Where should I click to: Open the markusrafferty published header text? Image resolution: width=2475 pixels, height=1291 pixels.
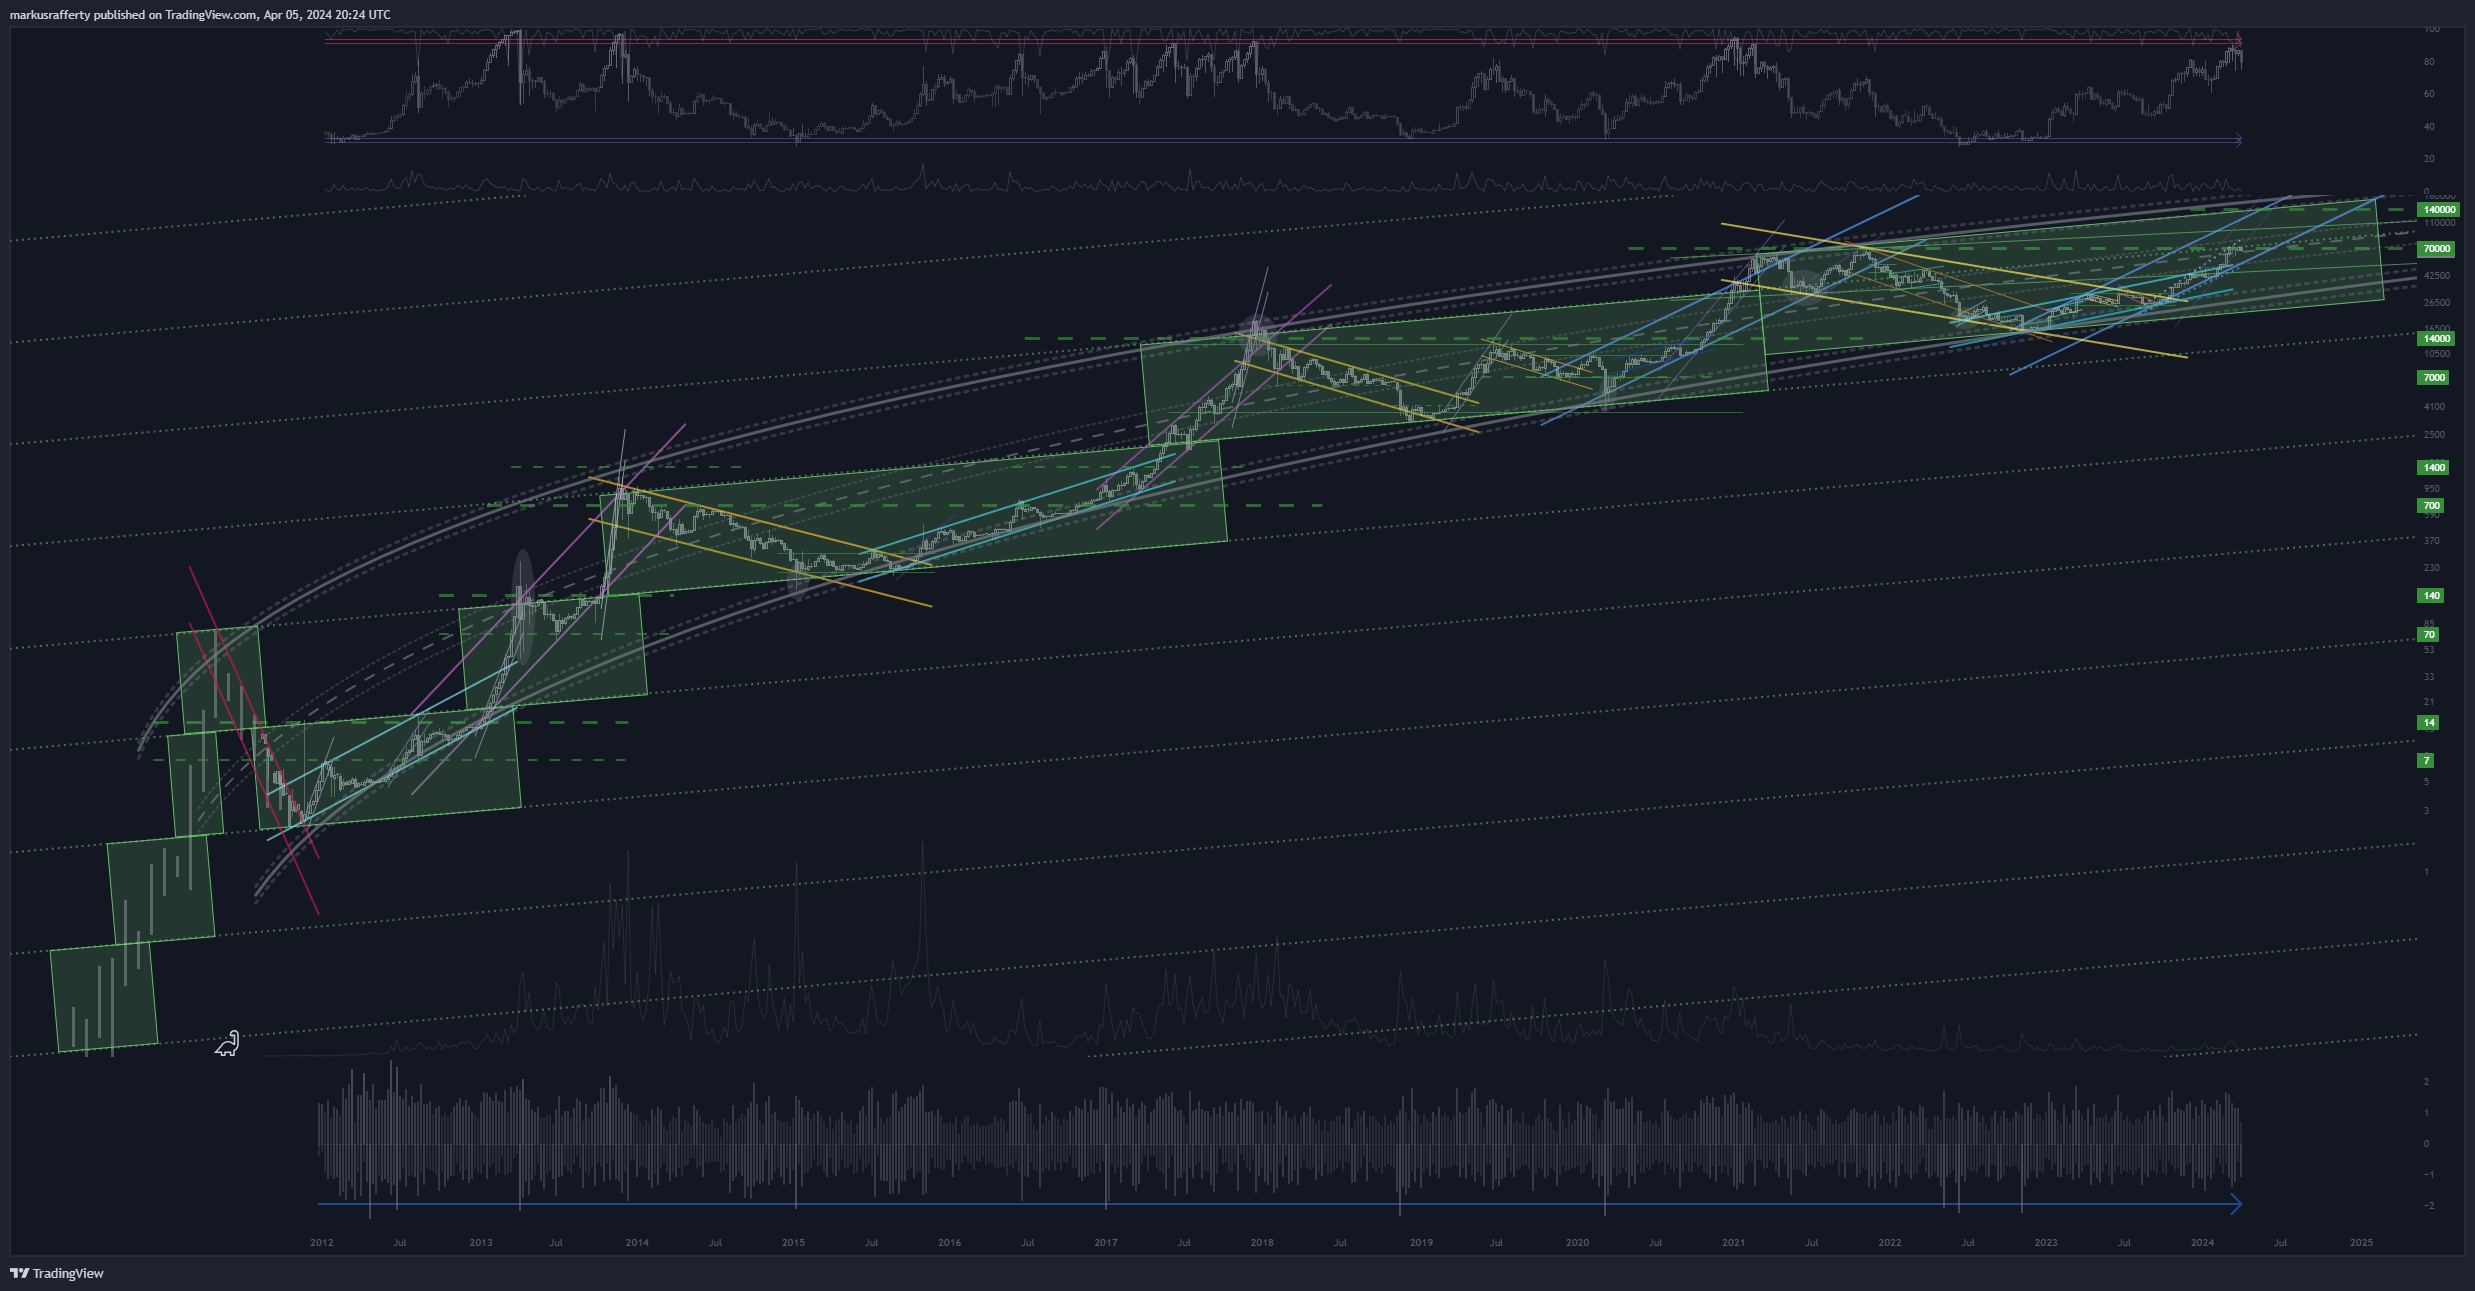pyautogui.click(x=200, y=14)
